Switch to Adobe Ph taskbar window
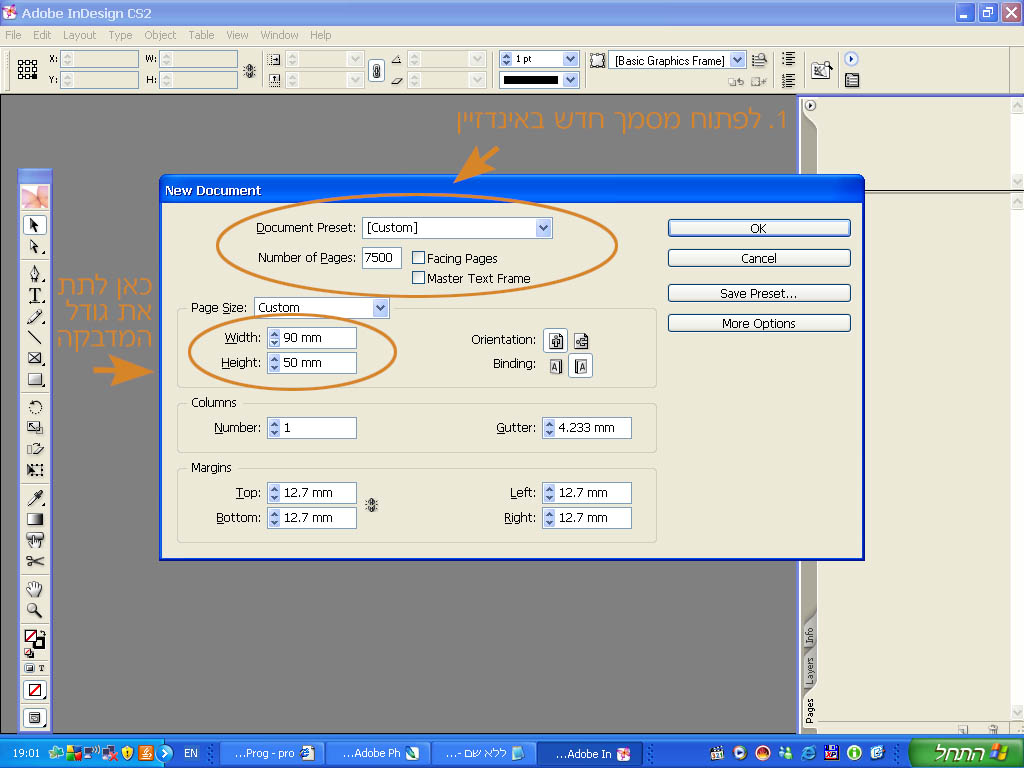1024x768 pixels. pyautogui.click(x=378, y=753)
